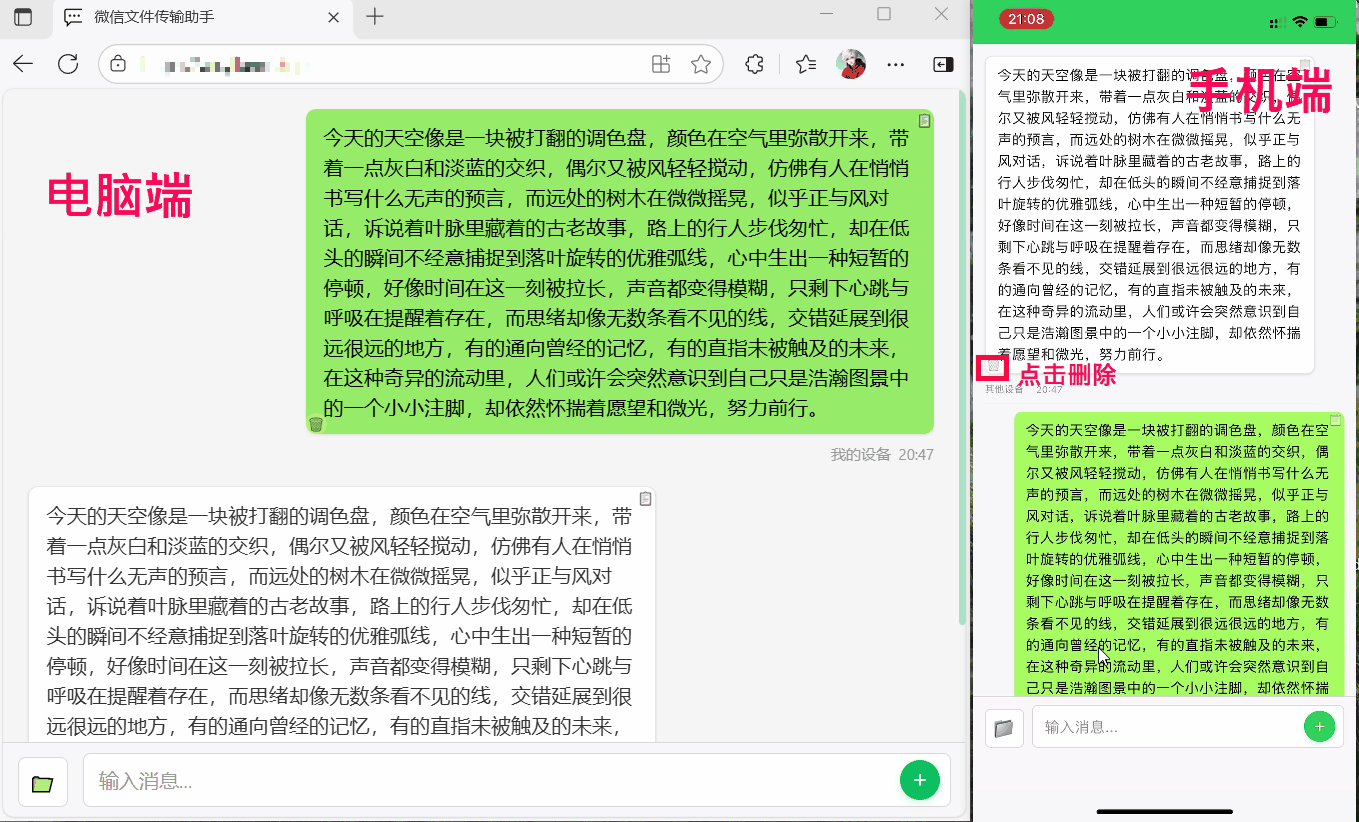Copy the white received message on desktop
The image size is (1359, 822).
[x=645, y=498]
